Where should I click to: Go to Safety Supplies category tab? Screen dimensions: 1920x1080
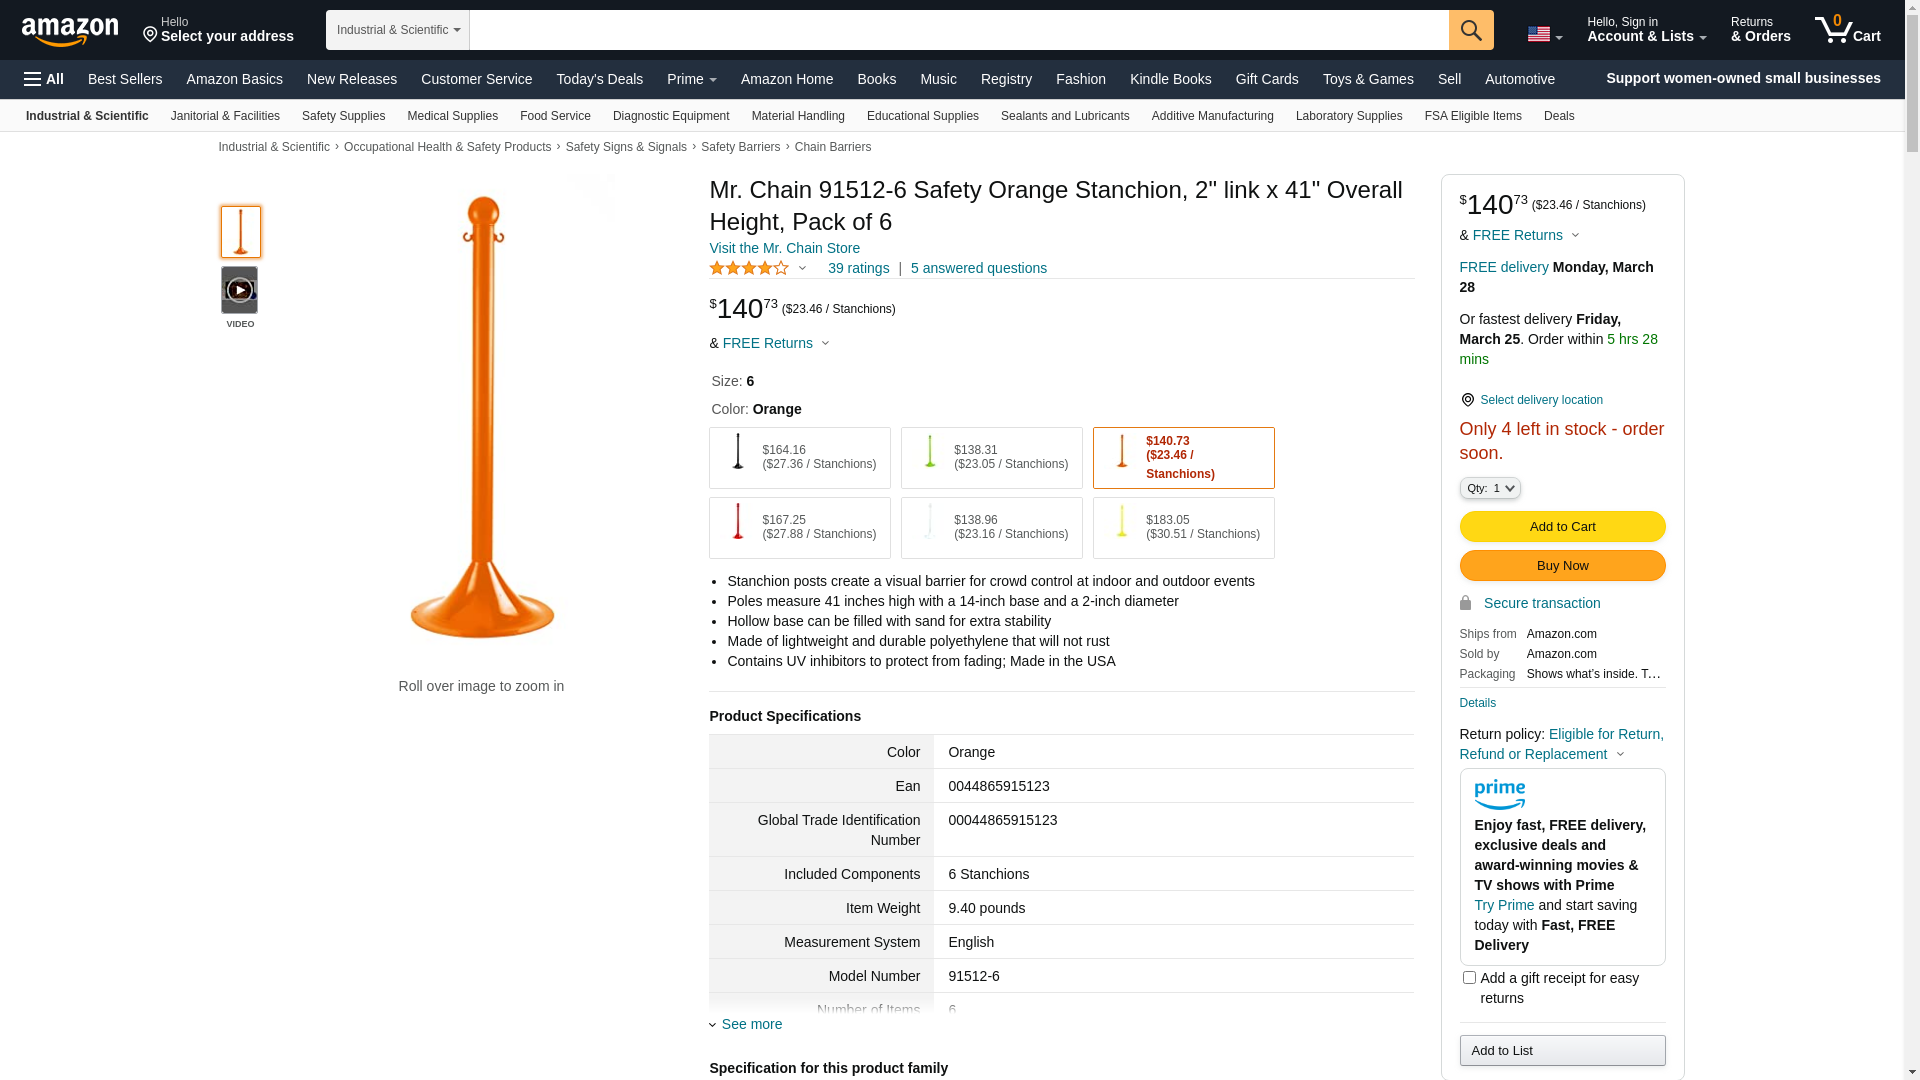coord(343,116)
